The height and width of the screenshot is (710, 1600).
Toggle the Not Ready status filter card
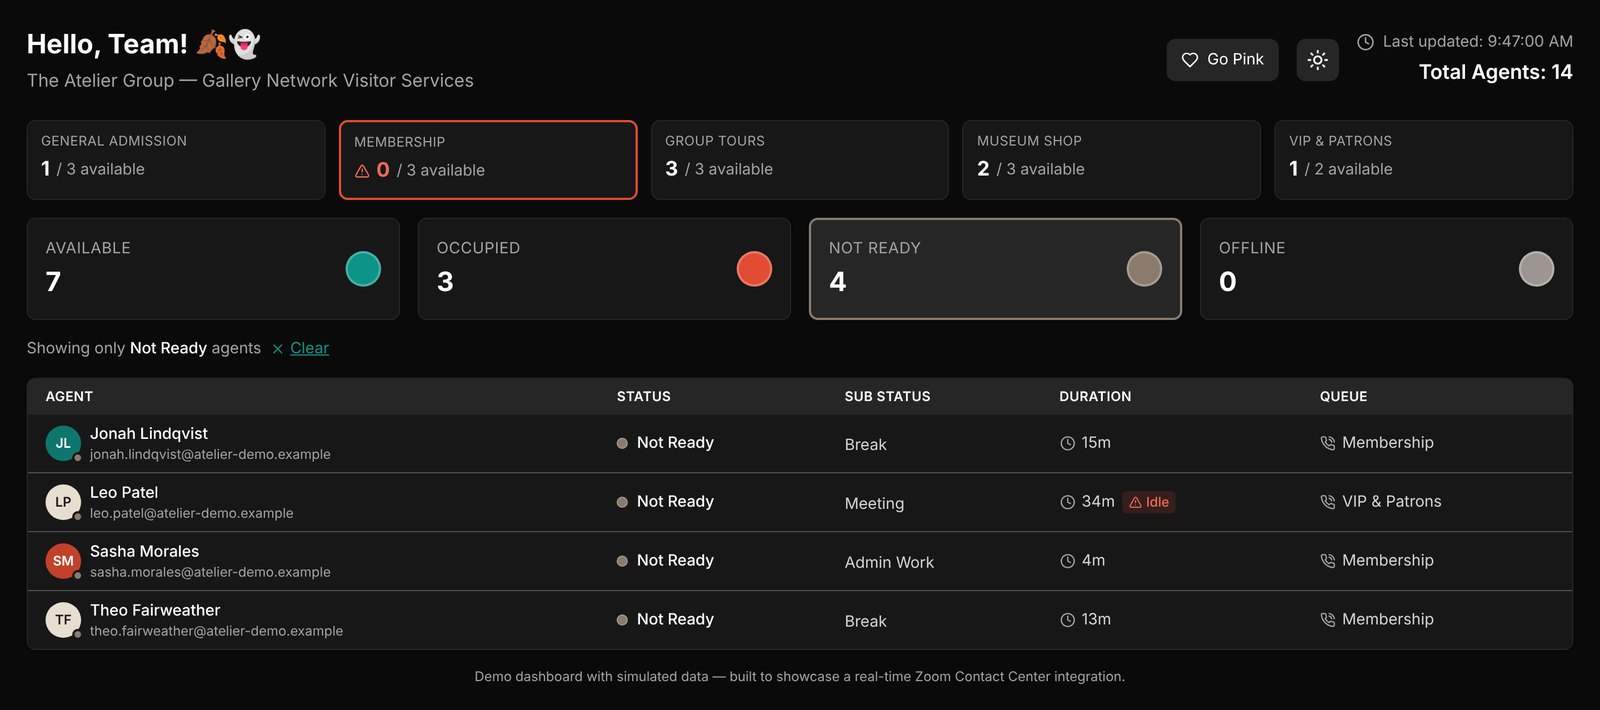pyautogui.click(x=995, y=269)
